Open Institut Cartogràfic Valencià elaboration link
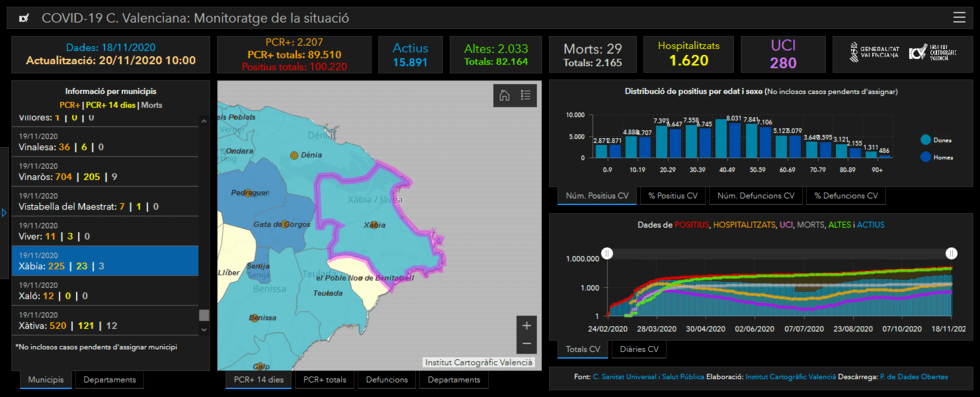 (x=791, y=377)
